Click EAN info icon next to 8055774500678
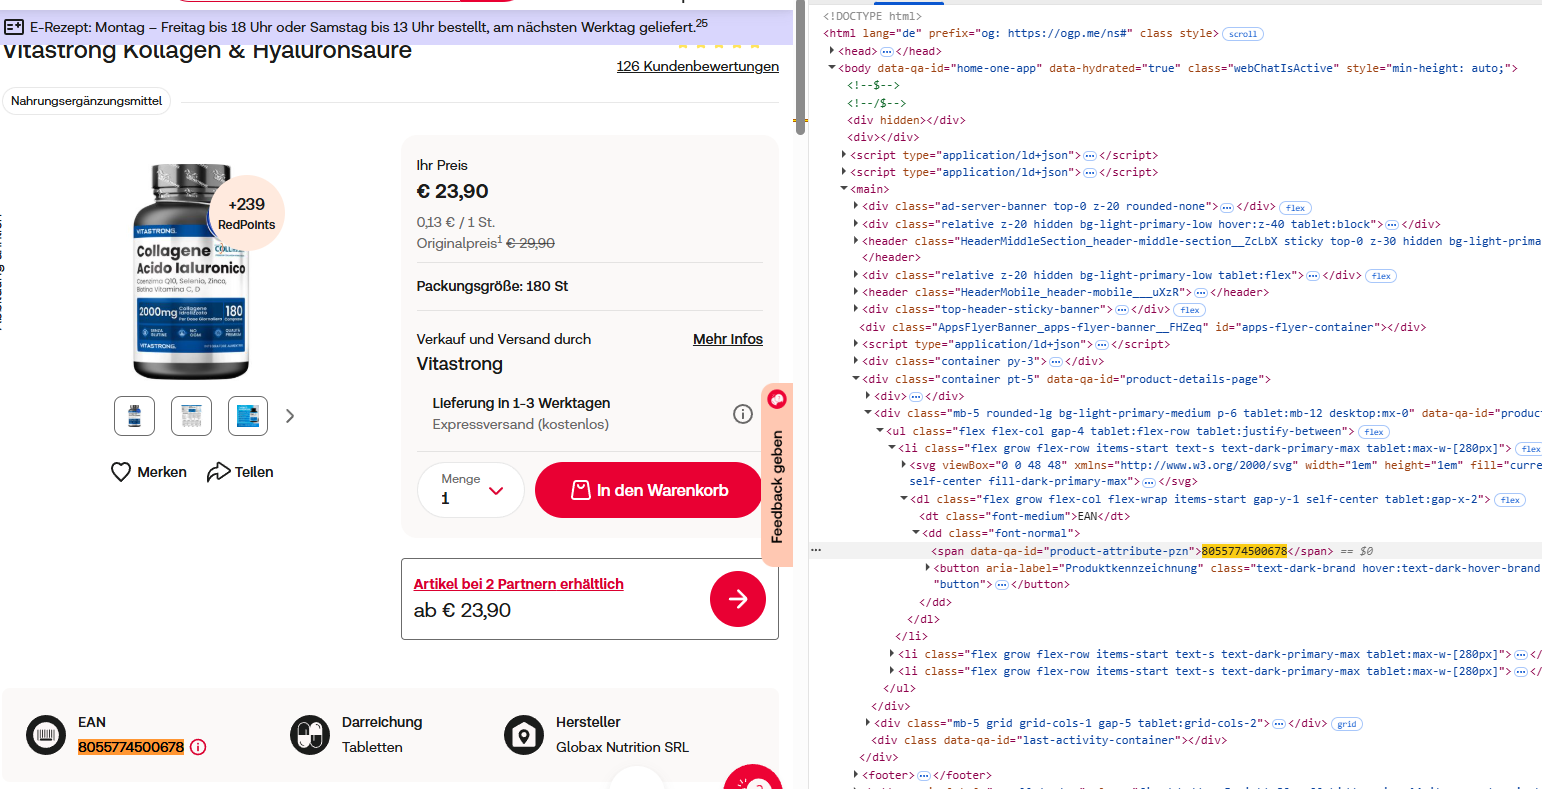This screenshot has height=789, width=1542. tap(198, 747)
